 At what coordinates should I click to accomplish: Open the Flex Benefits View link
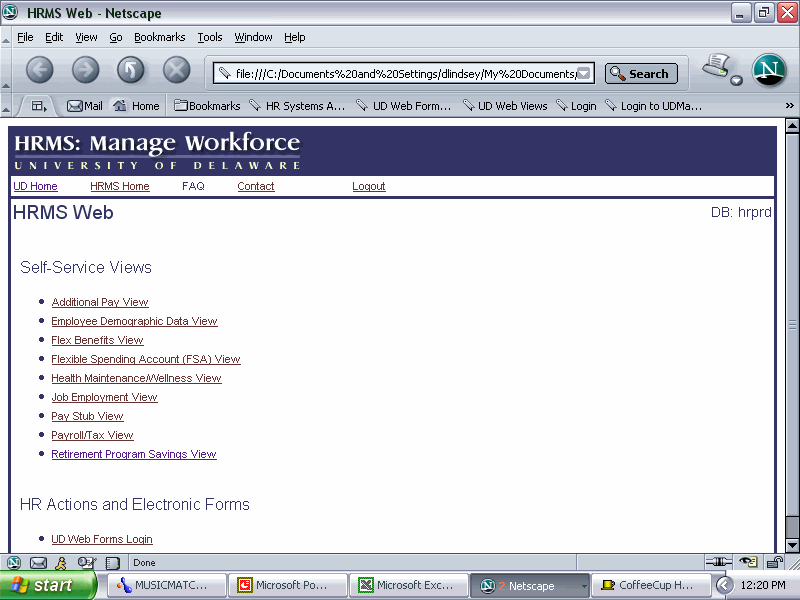pos(97,340)
